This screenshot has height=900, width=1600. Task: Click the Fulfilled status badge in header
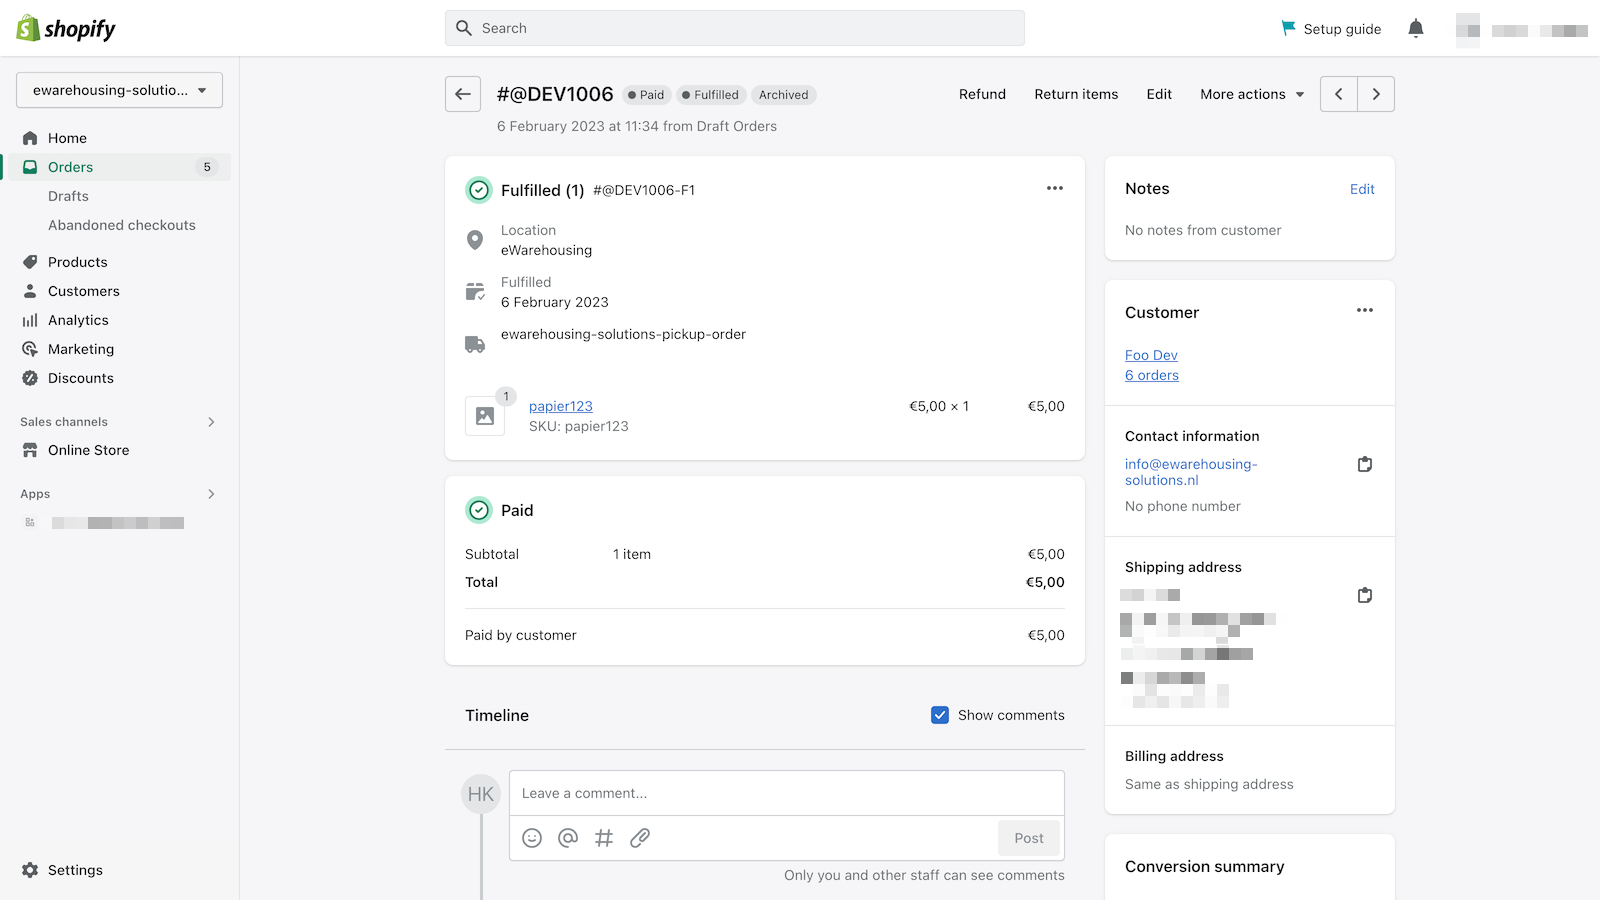pos(710,95)
